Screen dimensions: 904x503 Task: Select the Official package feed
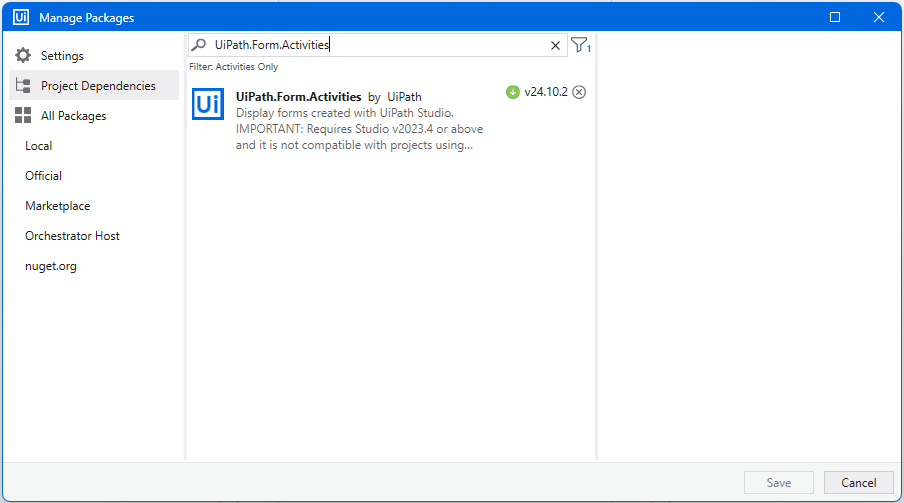coord(43,176)
